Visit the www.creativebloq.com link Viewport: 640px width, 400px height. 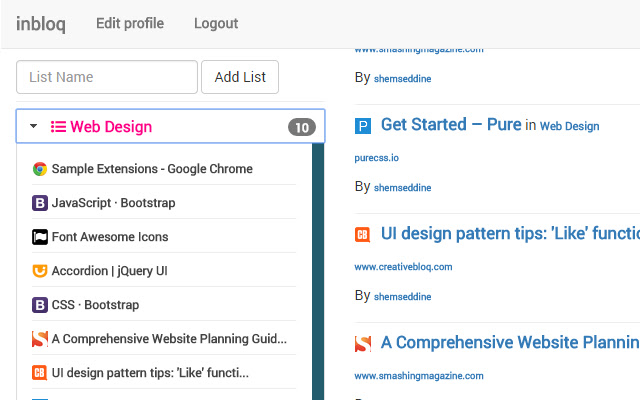403,267
